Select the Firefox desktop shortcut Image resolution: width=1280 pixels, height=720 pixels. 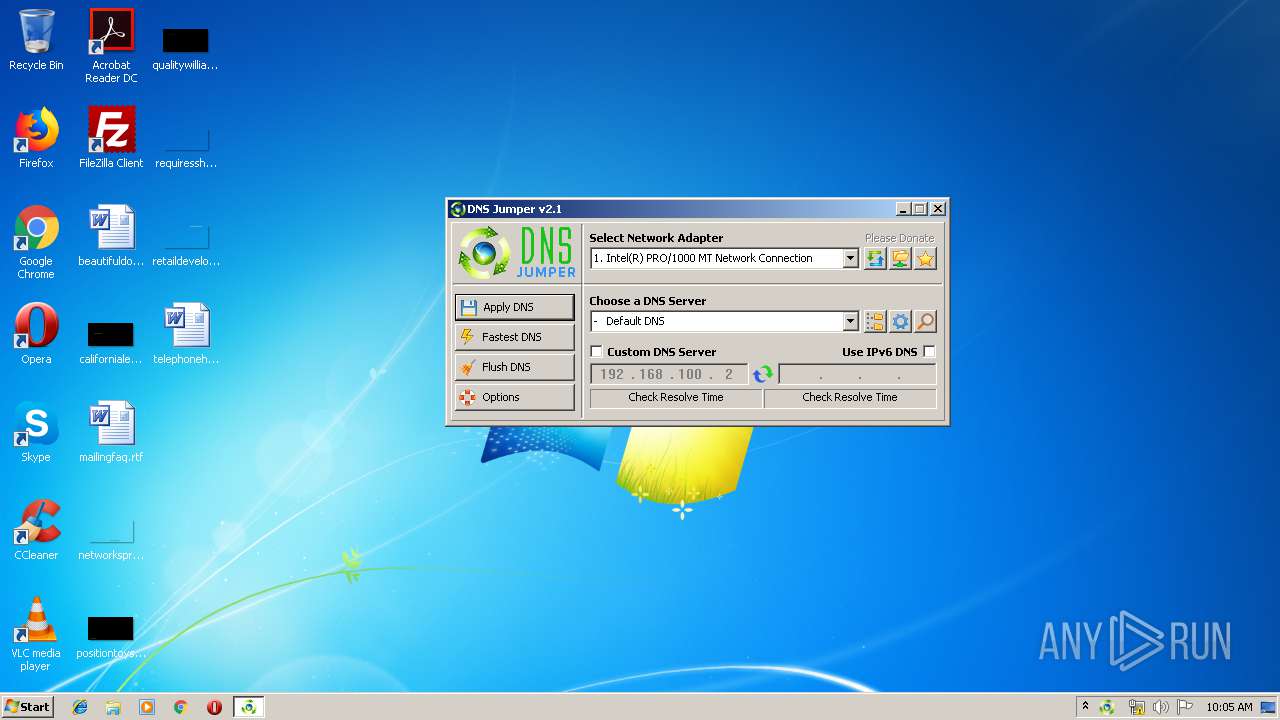36,137
